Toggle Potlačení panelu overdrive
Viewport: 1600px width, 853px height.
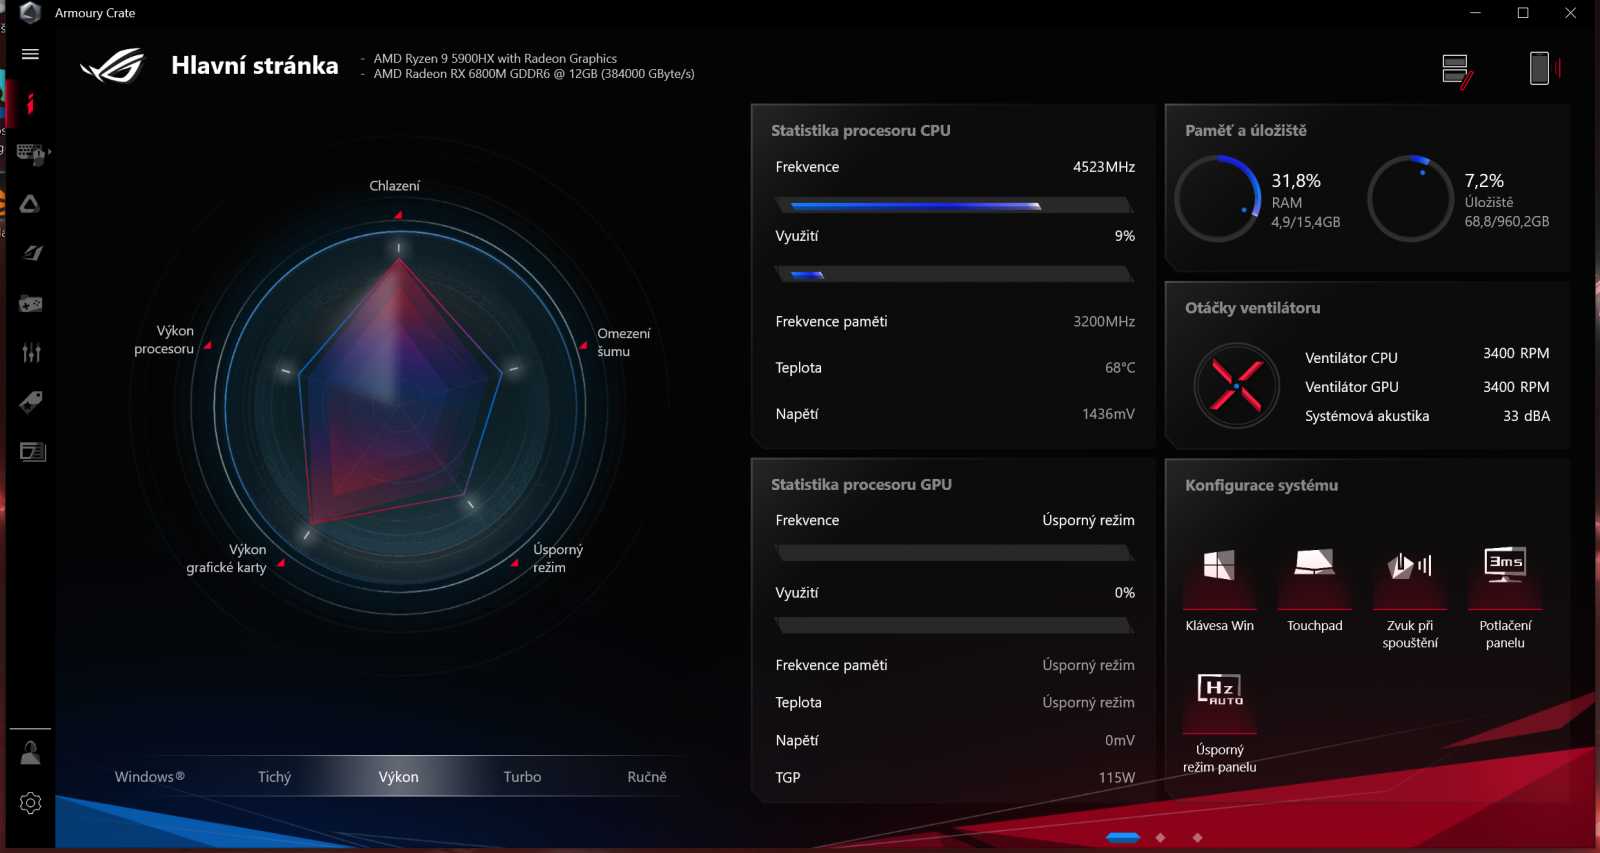[1505, 597]
